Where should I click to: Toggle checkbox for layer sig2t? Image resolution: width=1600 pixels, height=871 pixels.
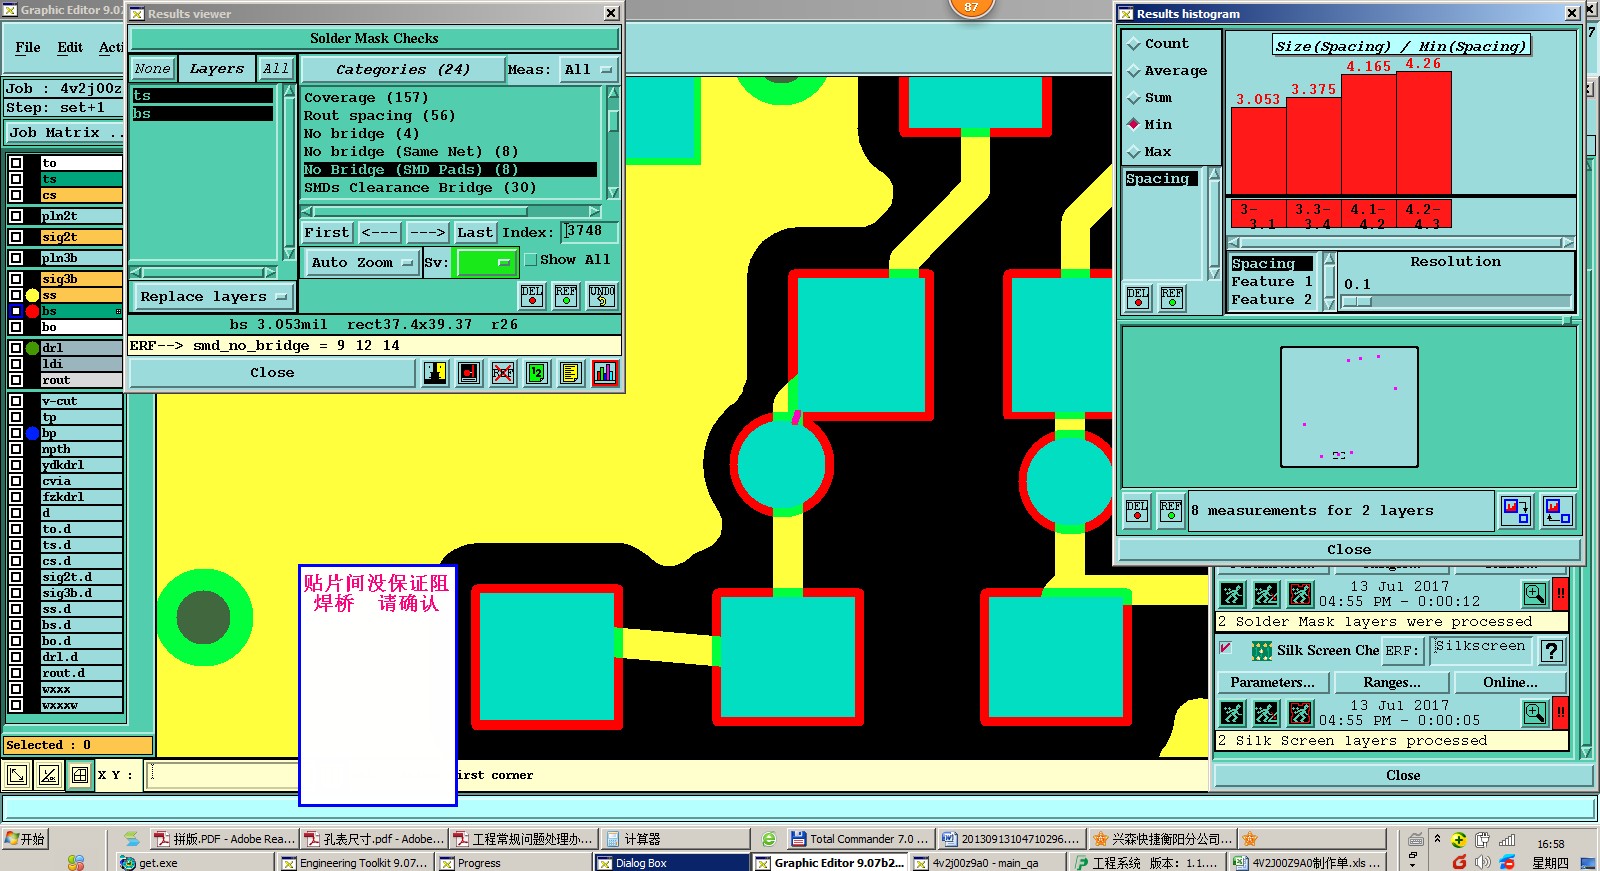pyautogui.click(x=16, y=237)
